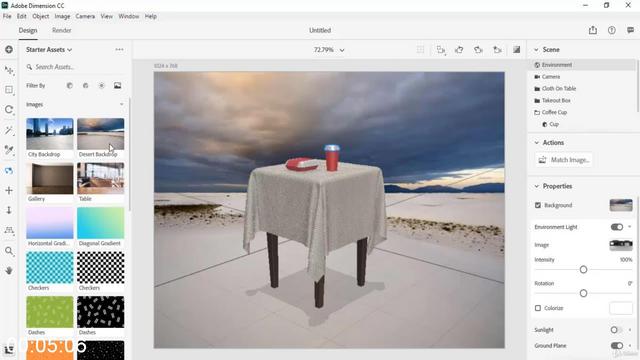640x360 pixels.
Task: Expand Environment Light options arrow
Action: click(630, 227)
